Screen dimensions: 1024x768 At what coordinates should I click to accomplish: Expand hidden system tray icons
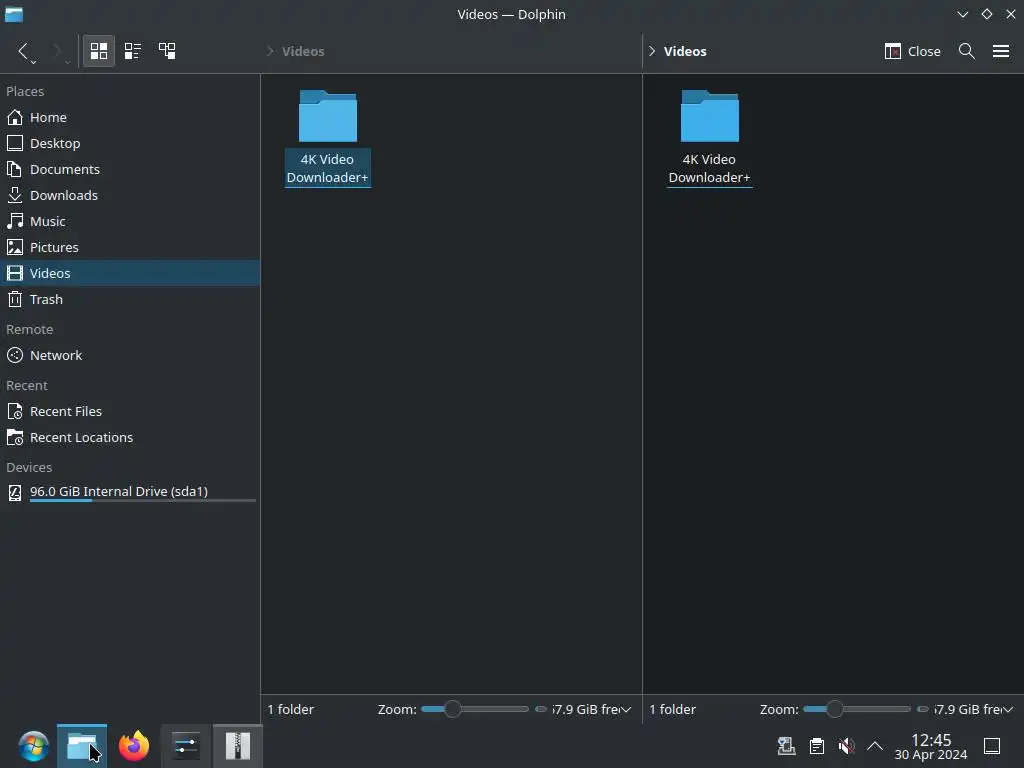pos(875,746)
